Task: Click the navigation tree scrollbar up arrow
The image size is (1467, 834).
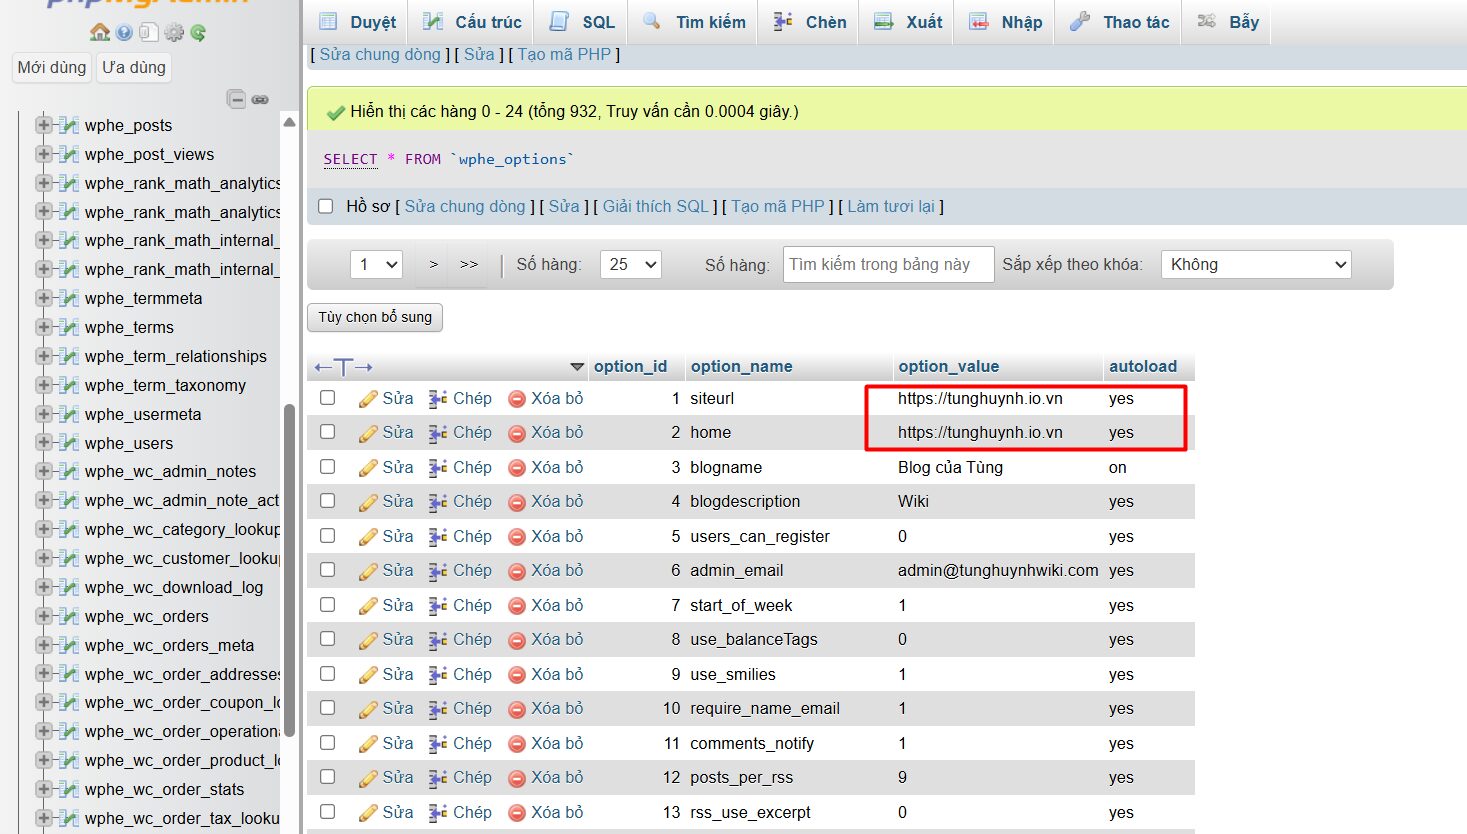Action: pos(289,122)
